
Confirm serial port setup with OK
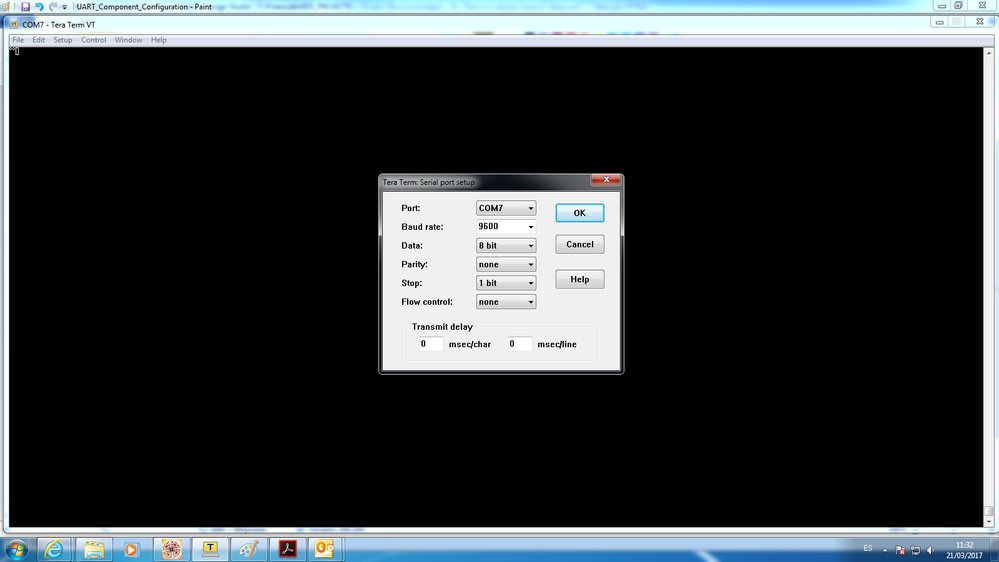580,213
